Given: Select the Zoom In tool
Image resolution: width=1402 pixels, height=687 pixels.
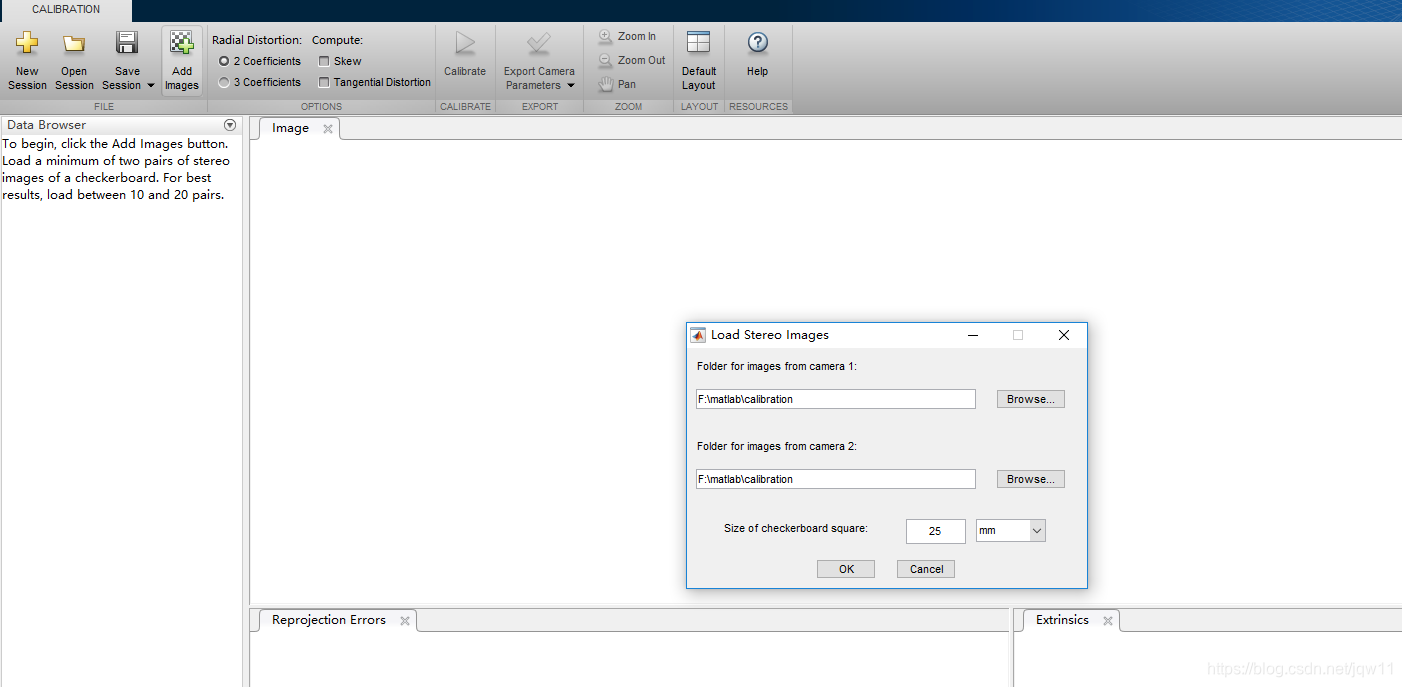Looking at the screenshot, I should pos(628,36).
